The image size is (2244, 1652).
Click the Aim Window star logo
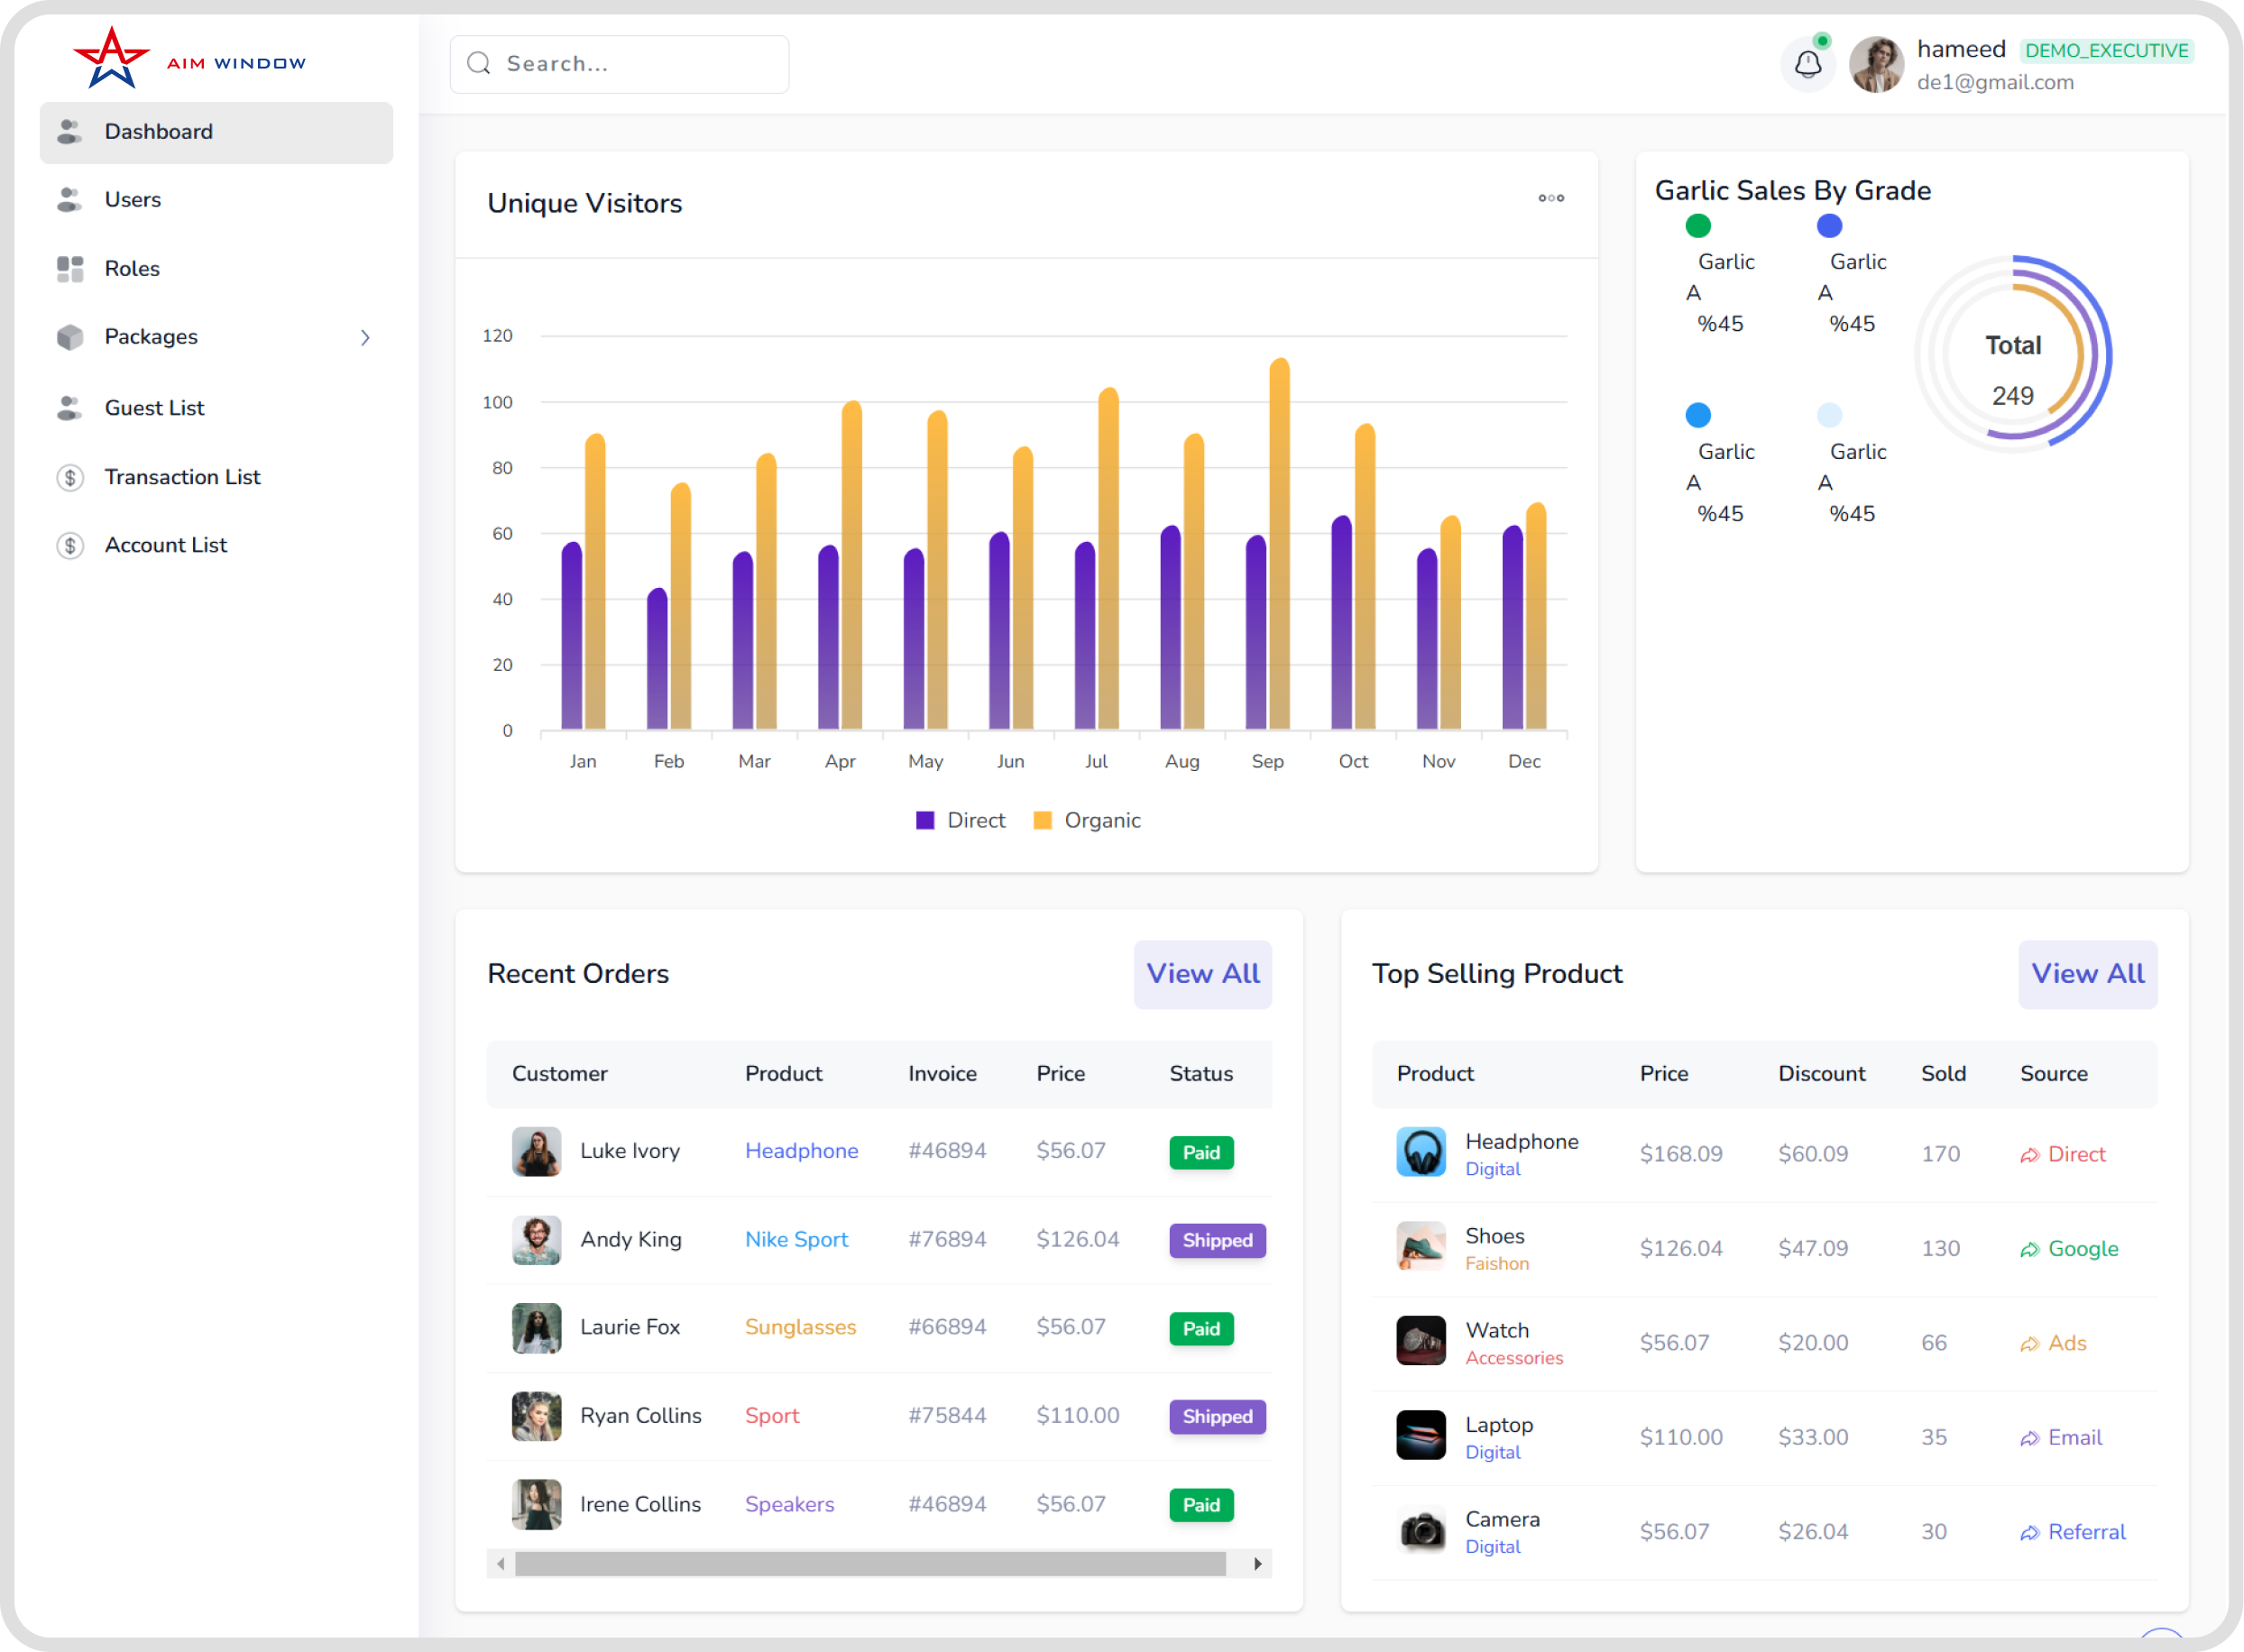(112, 59)
